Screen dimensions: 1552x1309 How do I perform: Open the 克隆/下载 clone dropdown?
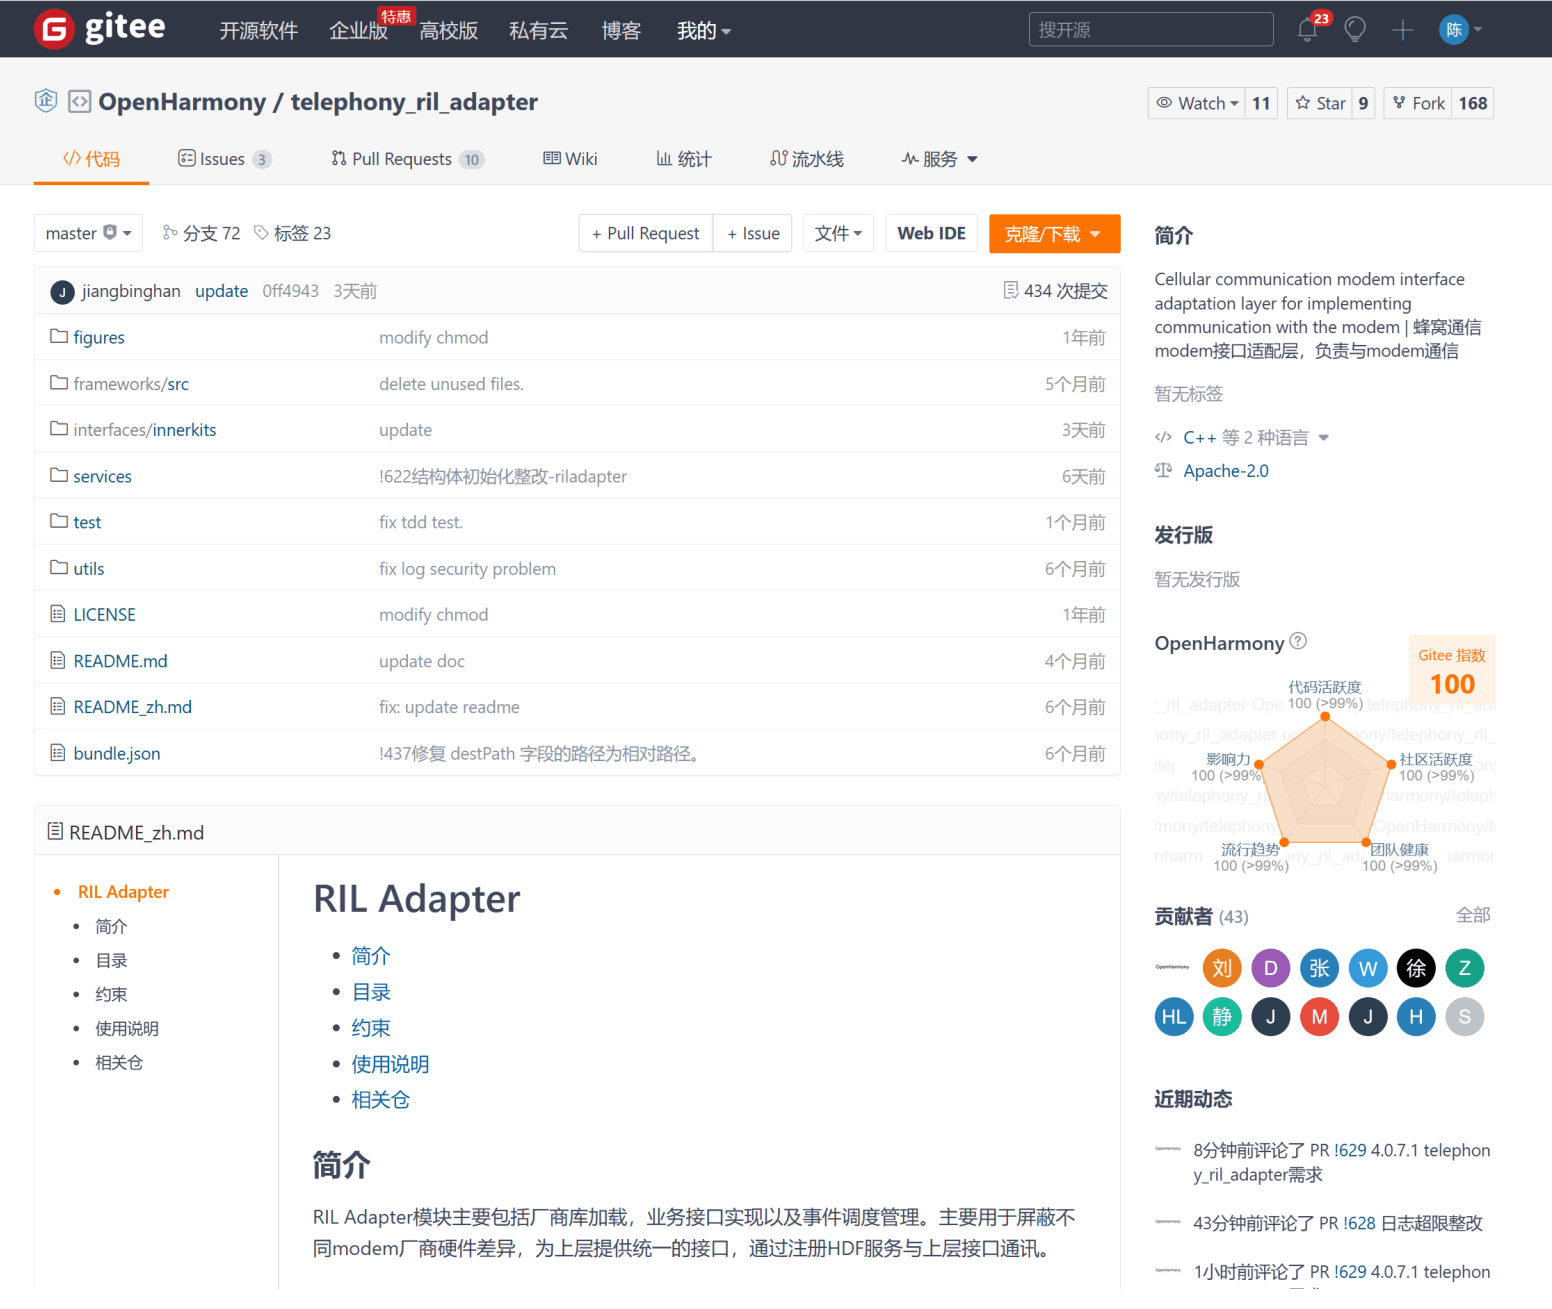(x=1054, y=233)
